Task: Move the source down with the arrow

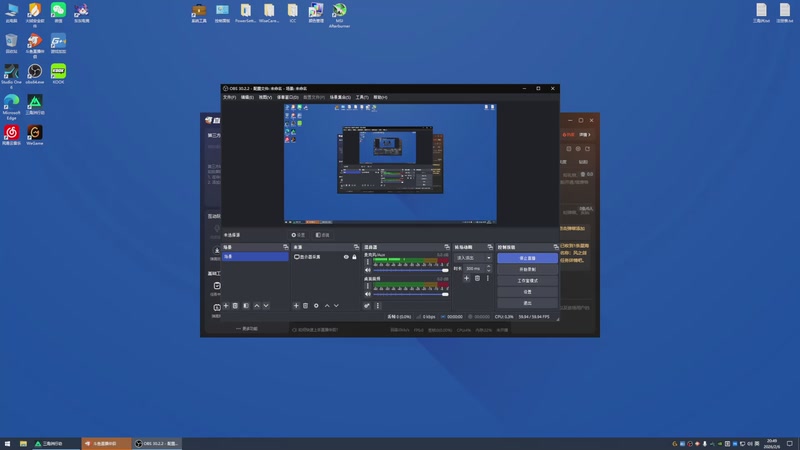Action: coord(336,306)
